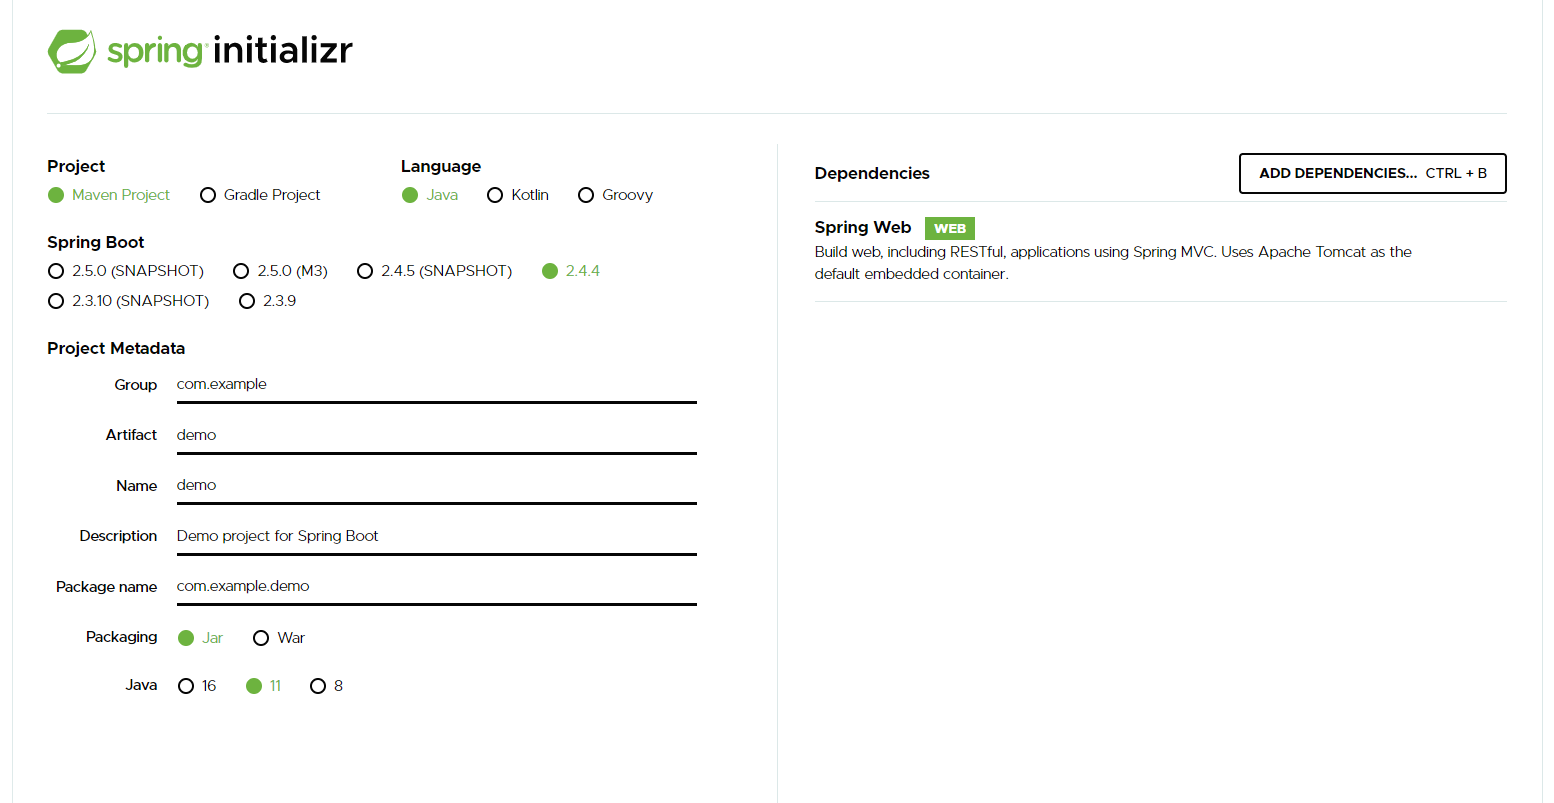
Task: Click the Language section heading
Action: [441, 166]
